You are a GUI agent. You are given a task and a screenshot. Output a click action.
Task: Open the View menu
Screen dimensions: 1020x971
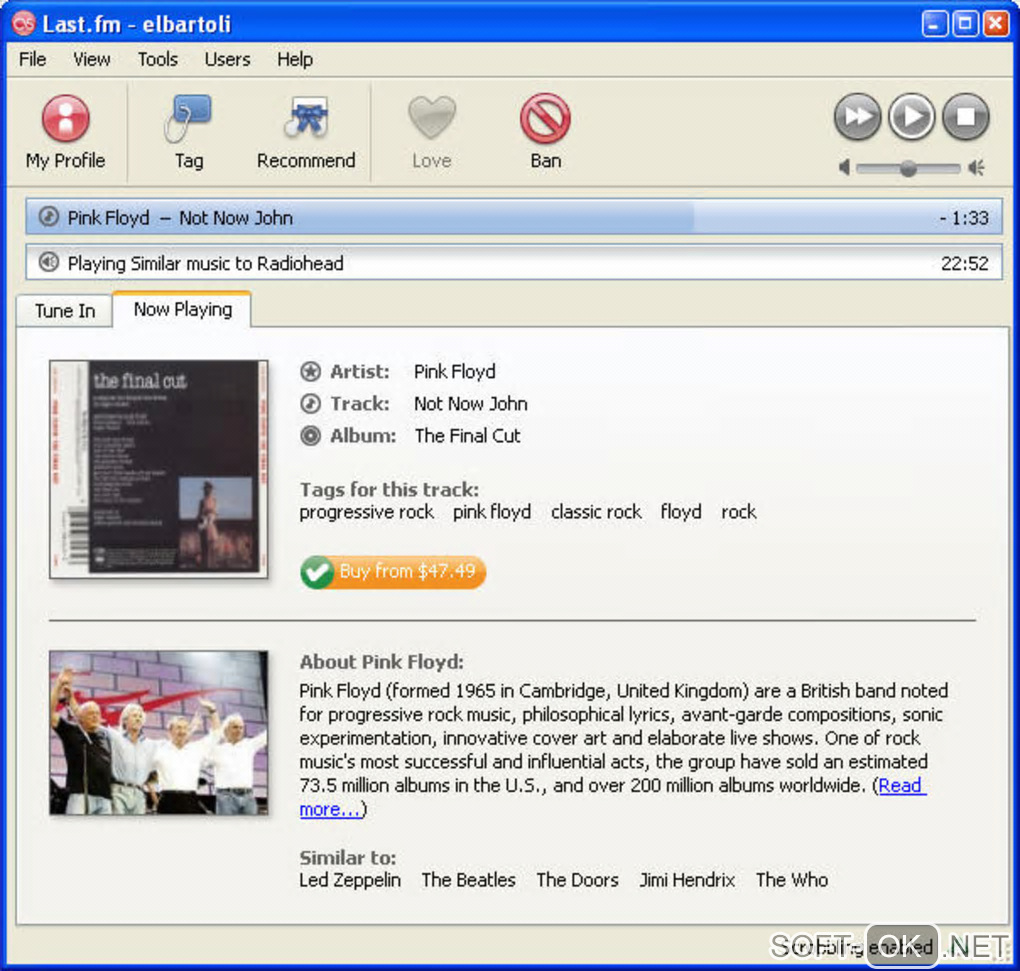coord(92,59)
